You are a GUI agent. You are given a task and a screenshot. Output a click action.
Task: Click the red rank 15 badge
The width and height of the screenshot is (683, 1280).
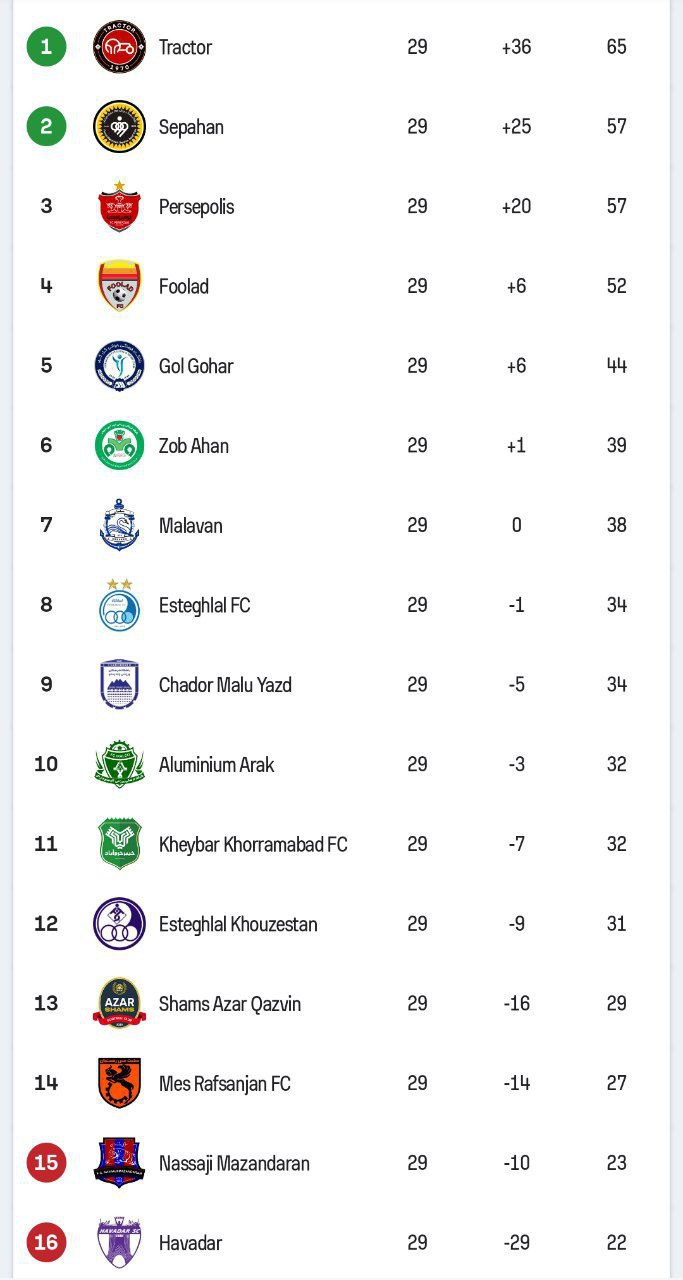pos(46,1163)
